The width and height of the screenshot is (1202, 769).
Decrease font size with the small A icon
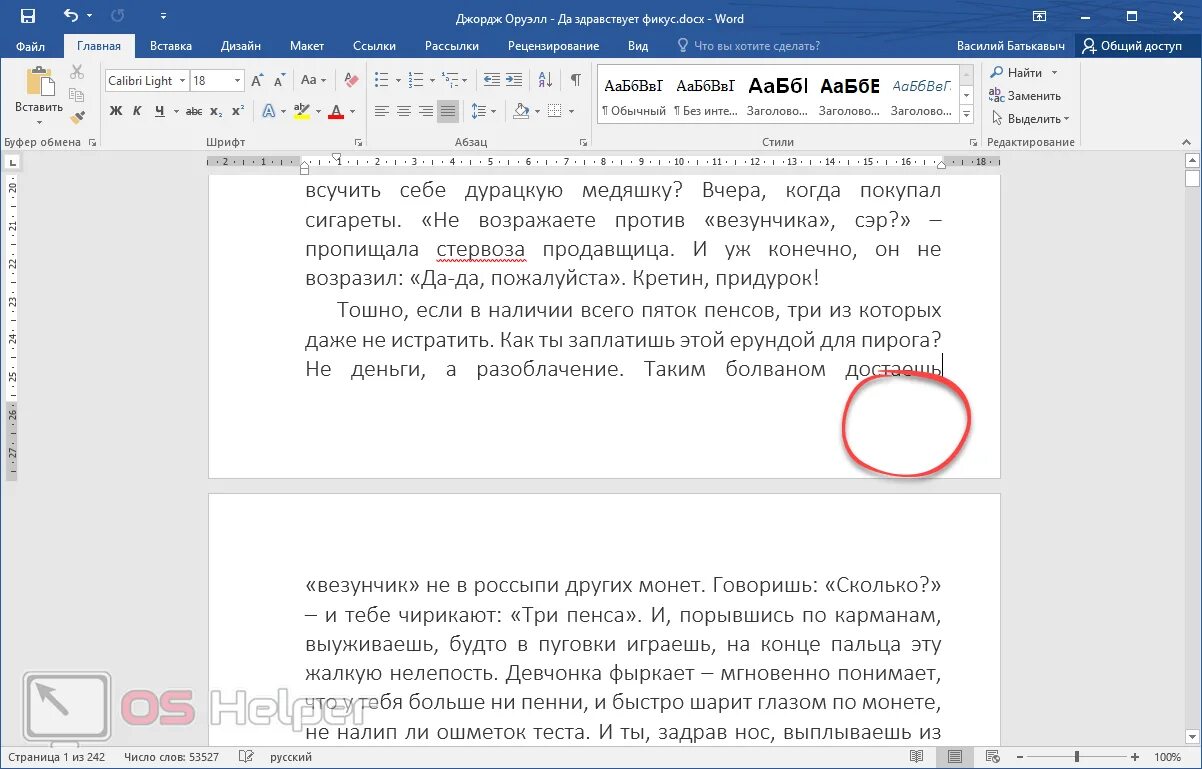pos(279,81)
